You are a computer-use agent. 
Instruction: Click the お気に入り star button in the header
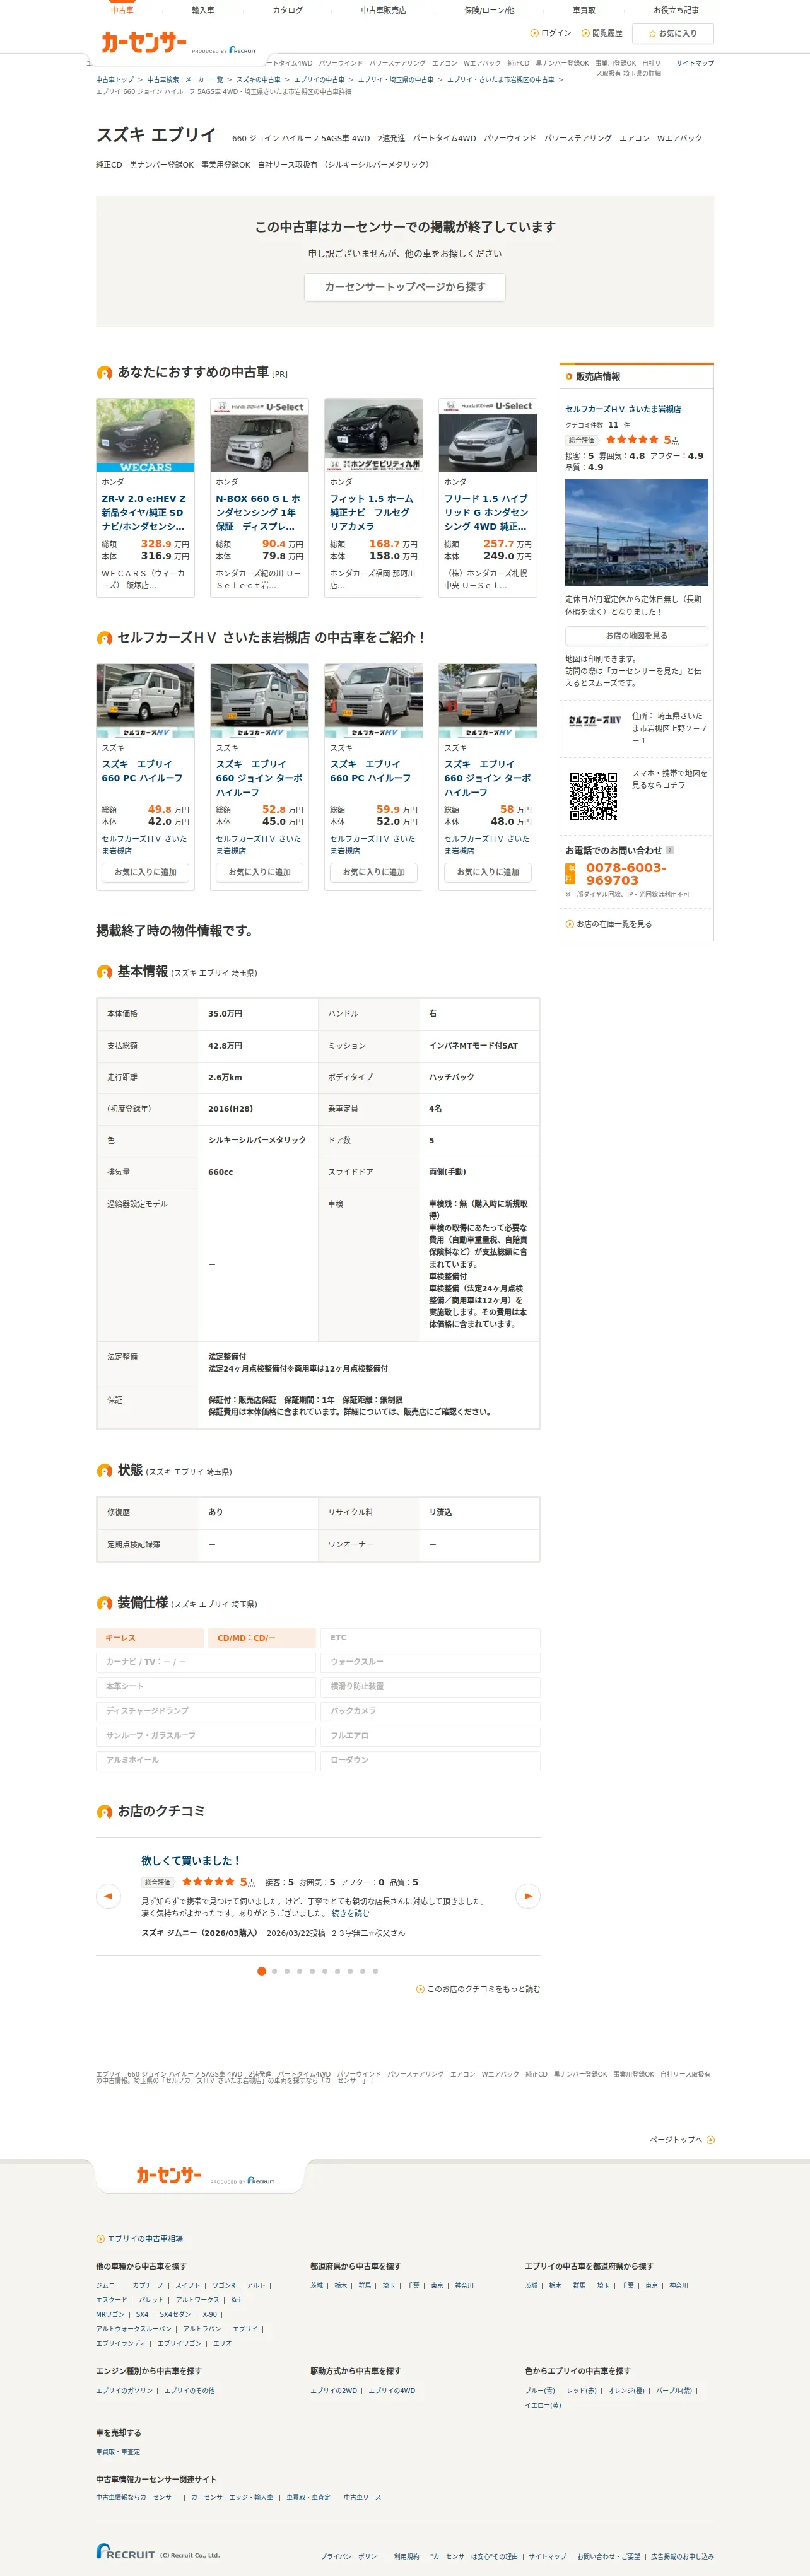point(673,33)
